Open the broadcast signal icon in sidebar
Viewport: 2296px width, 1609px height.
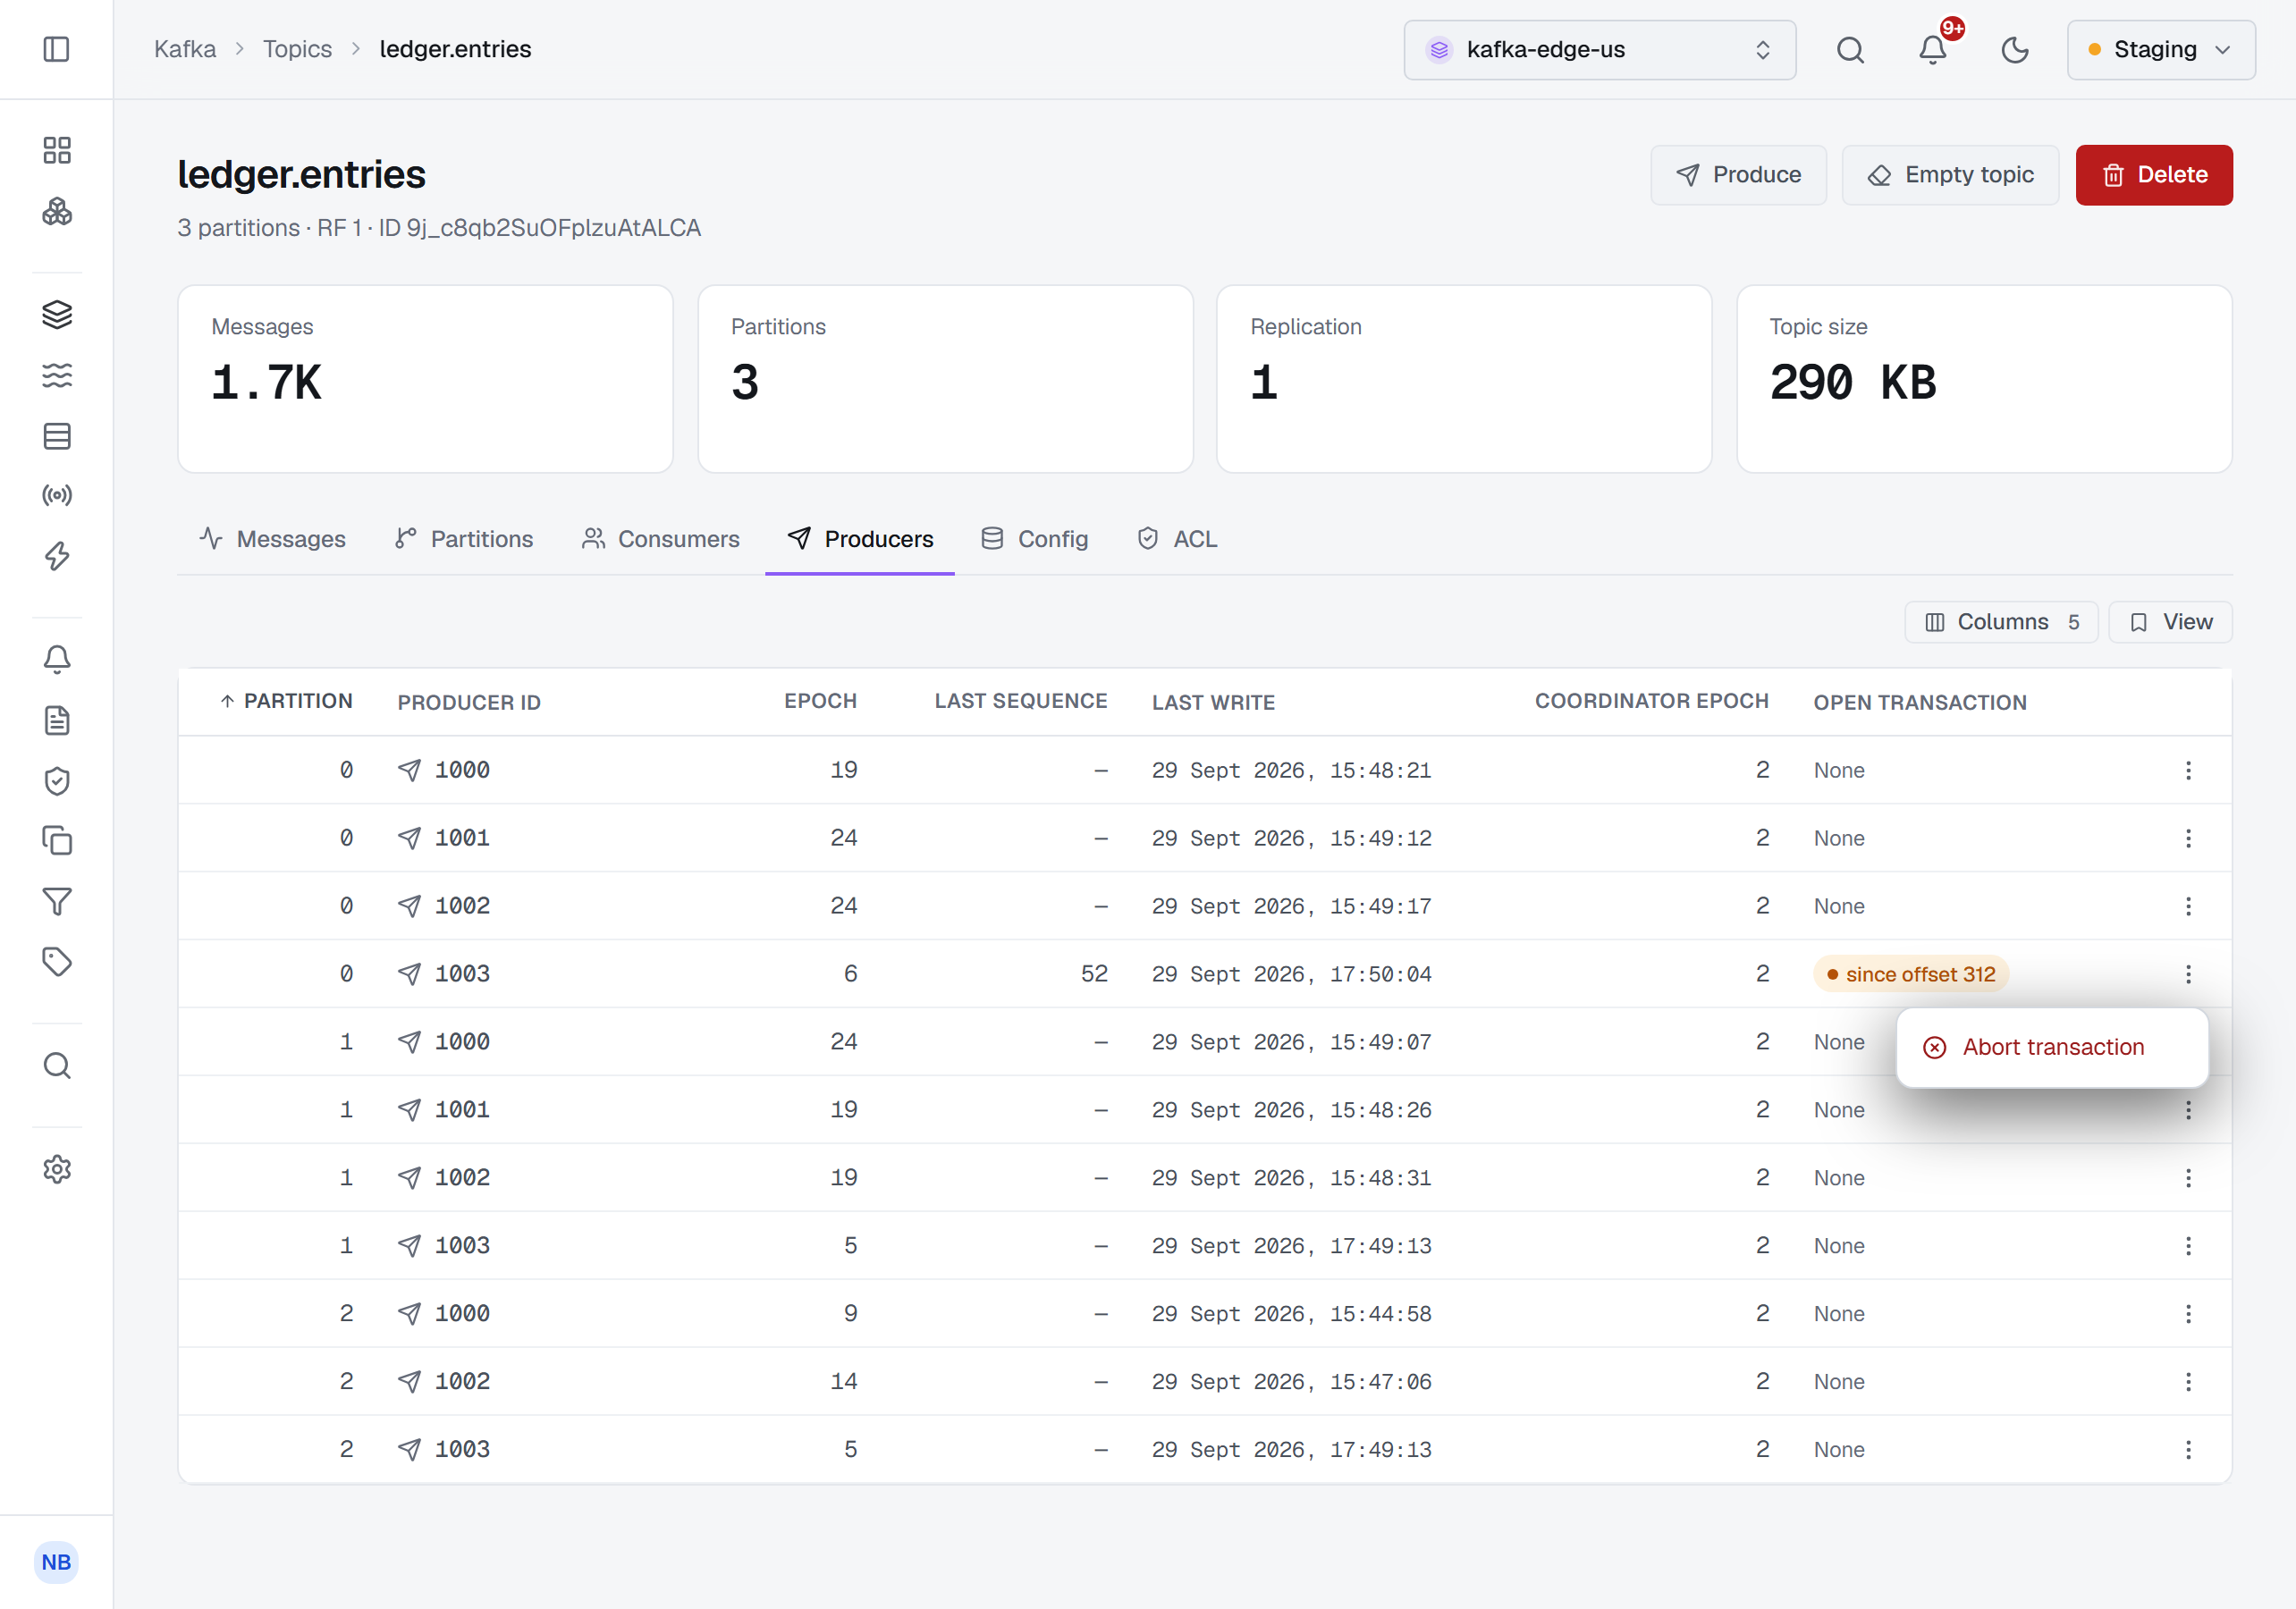pos(57,495)
